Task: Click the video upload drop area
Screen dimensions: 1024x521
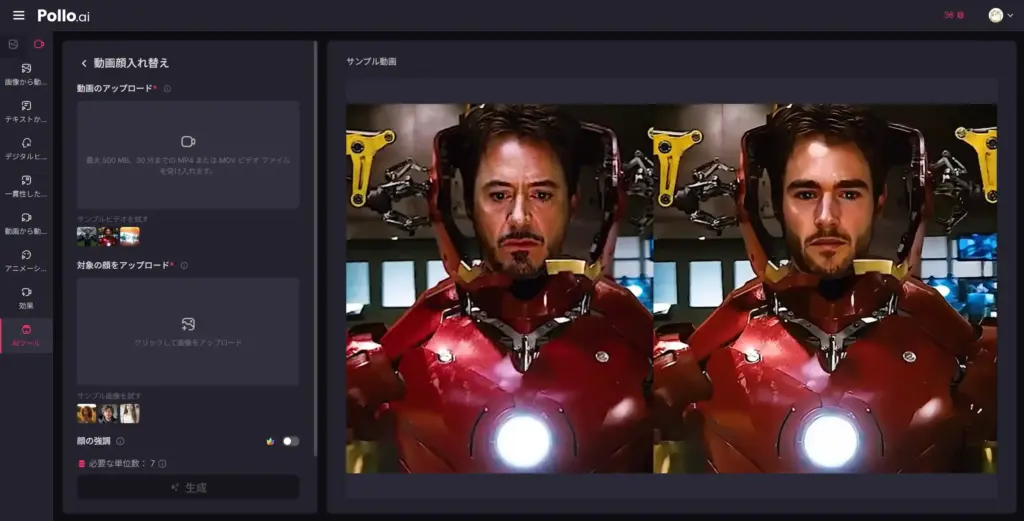Action: point(188,155)
